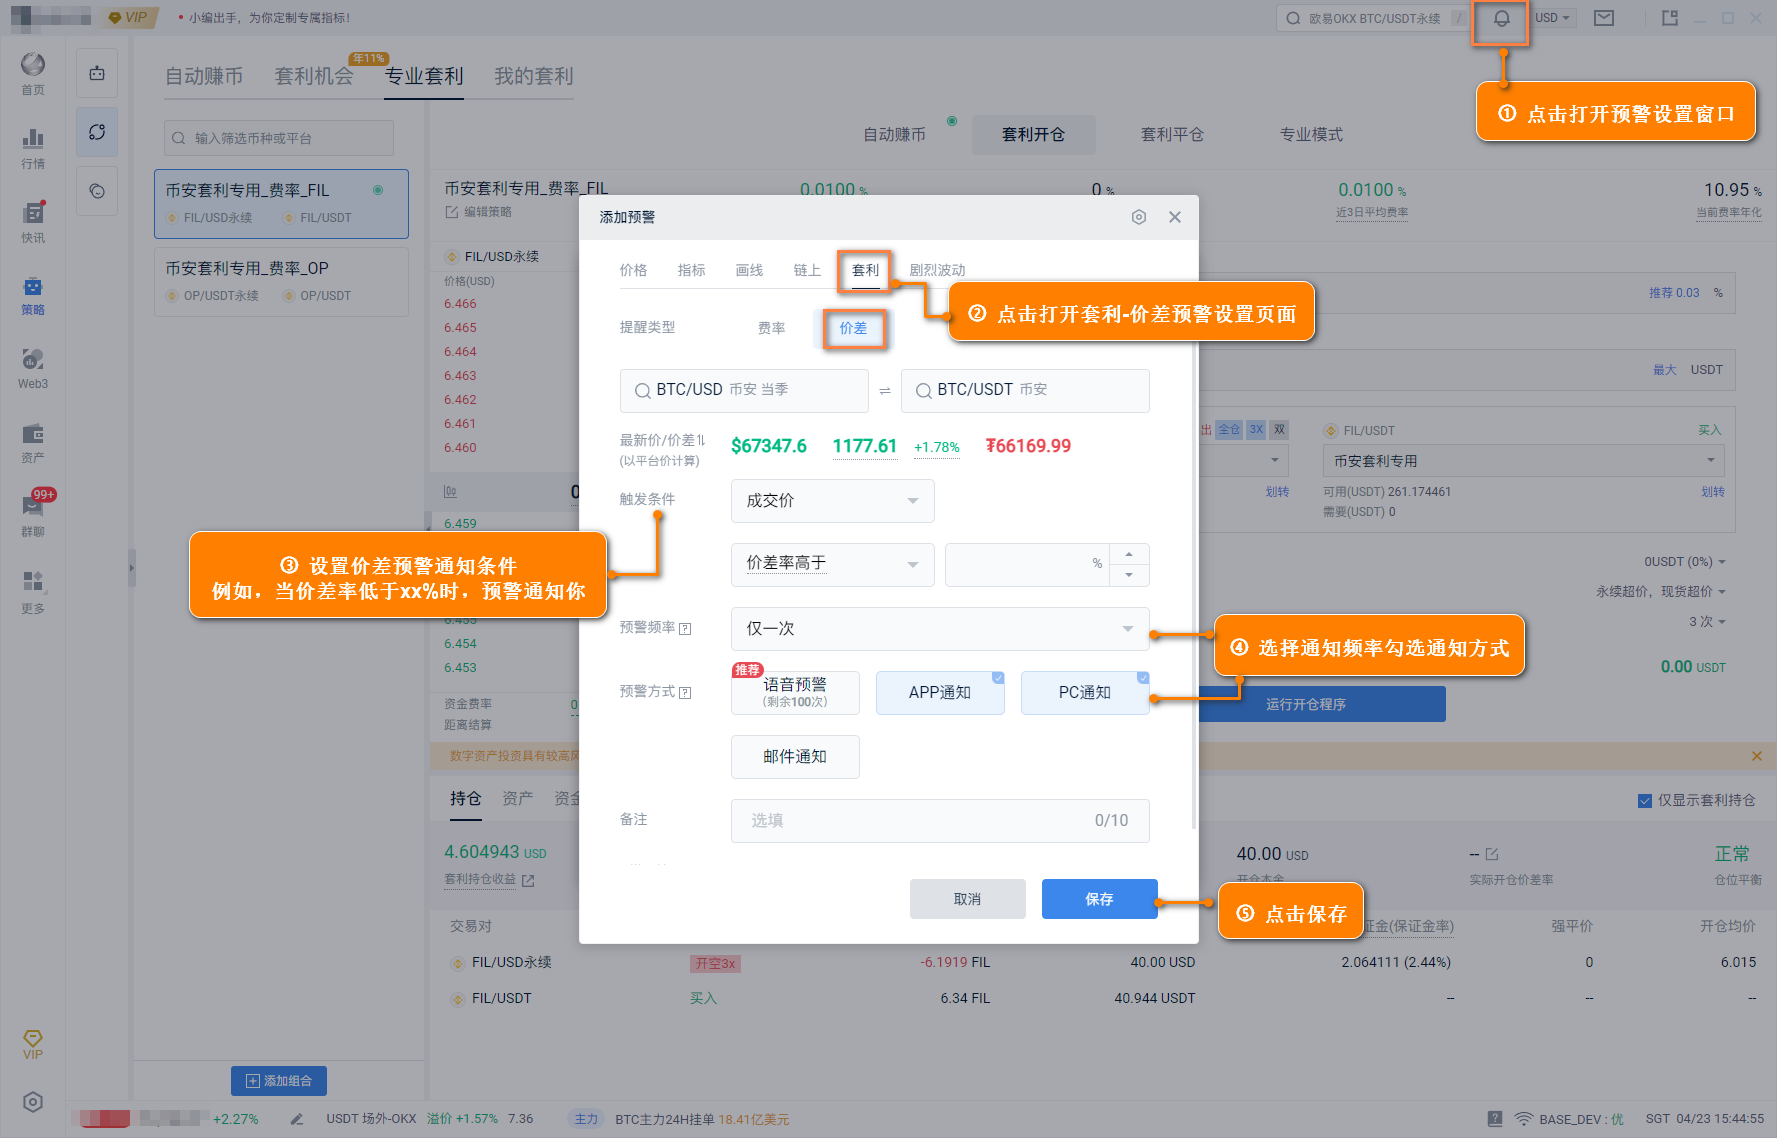Click the window layout icon beside the mail icon
This screenshot has height=1138, width=1777.
(1669, 18)
